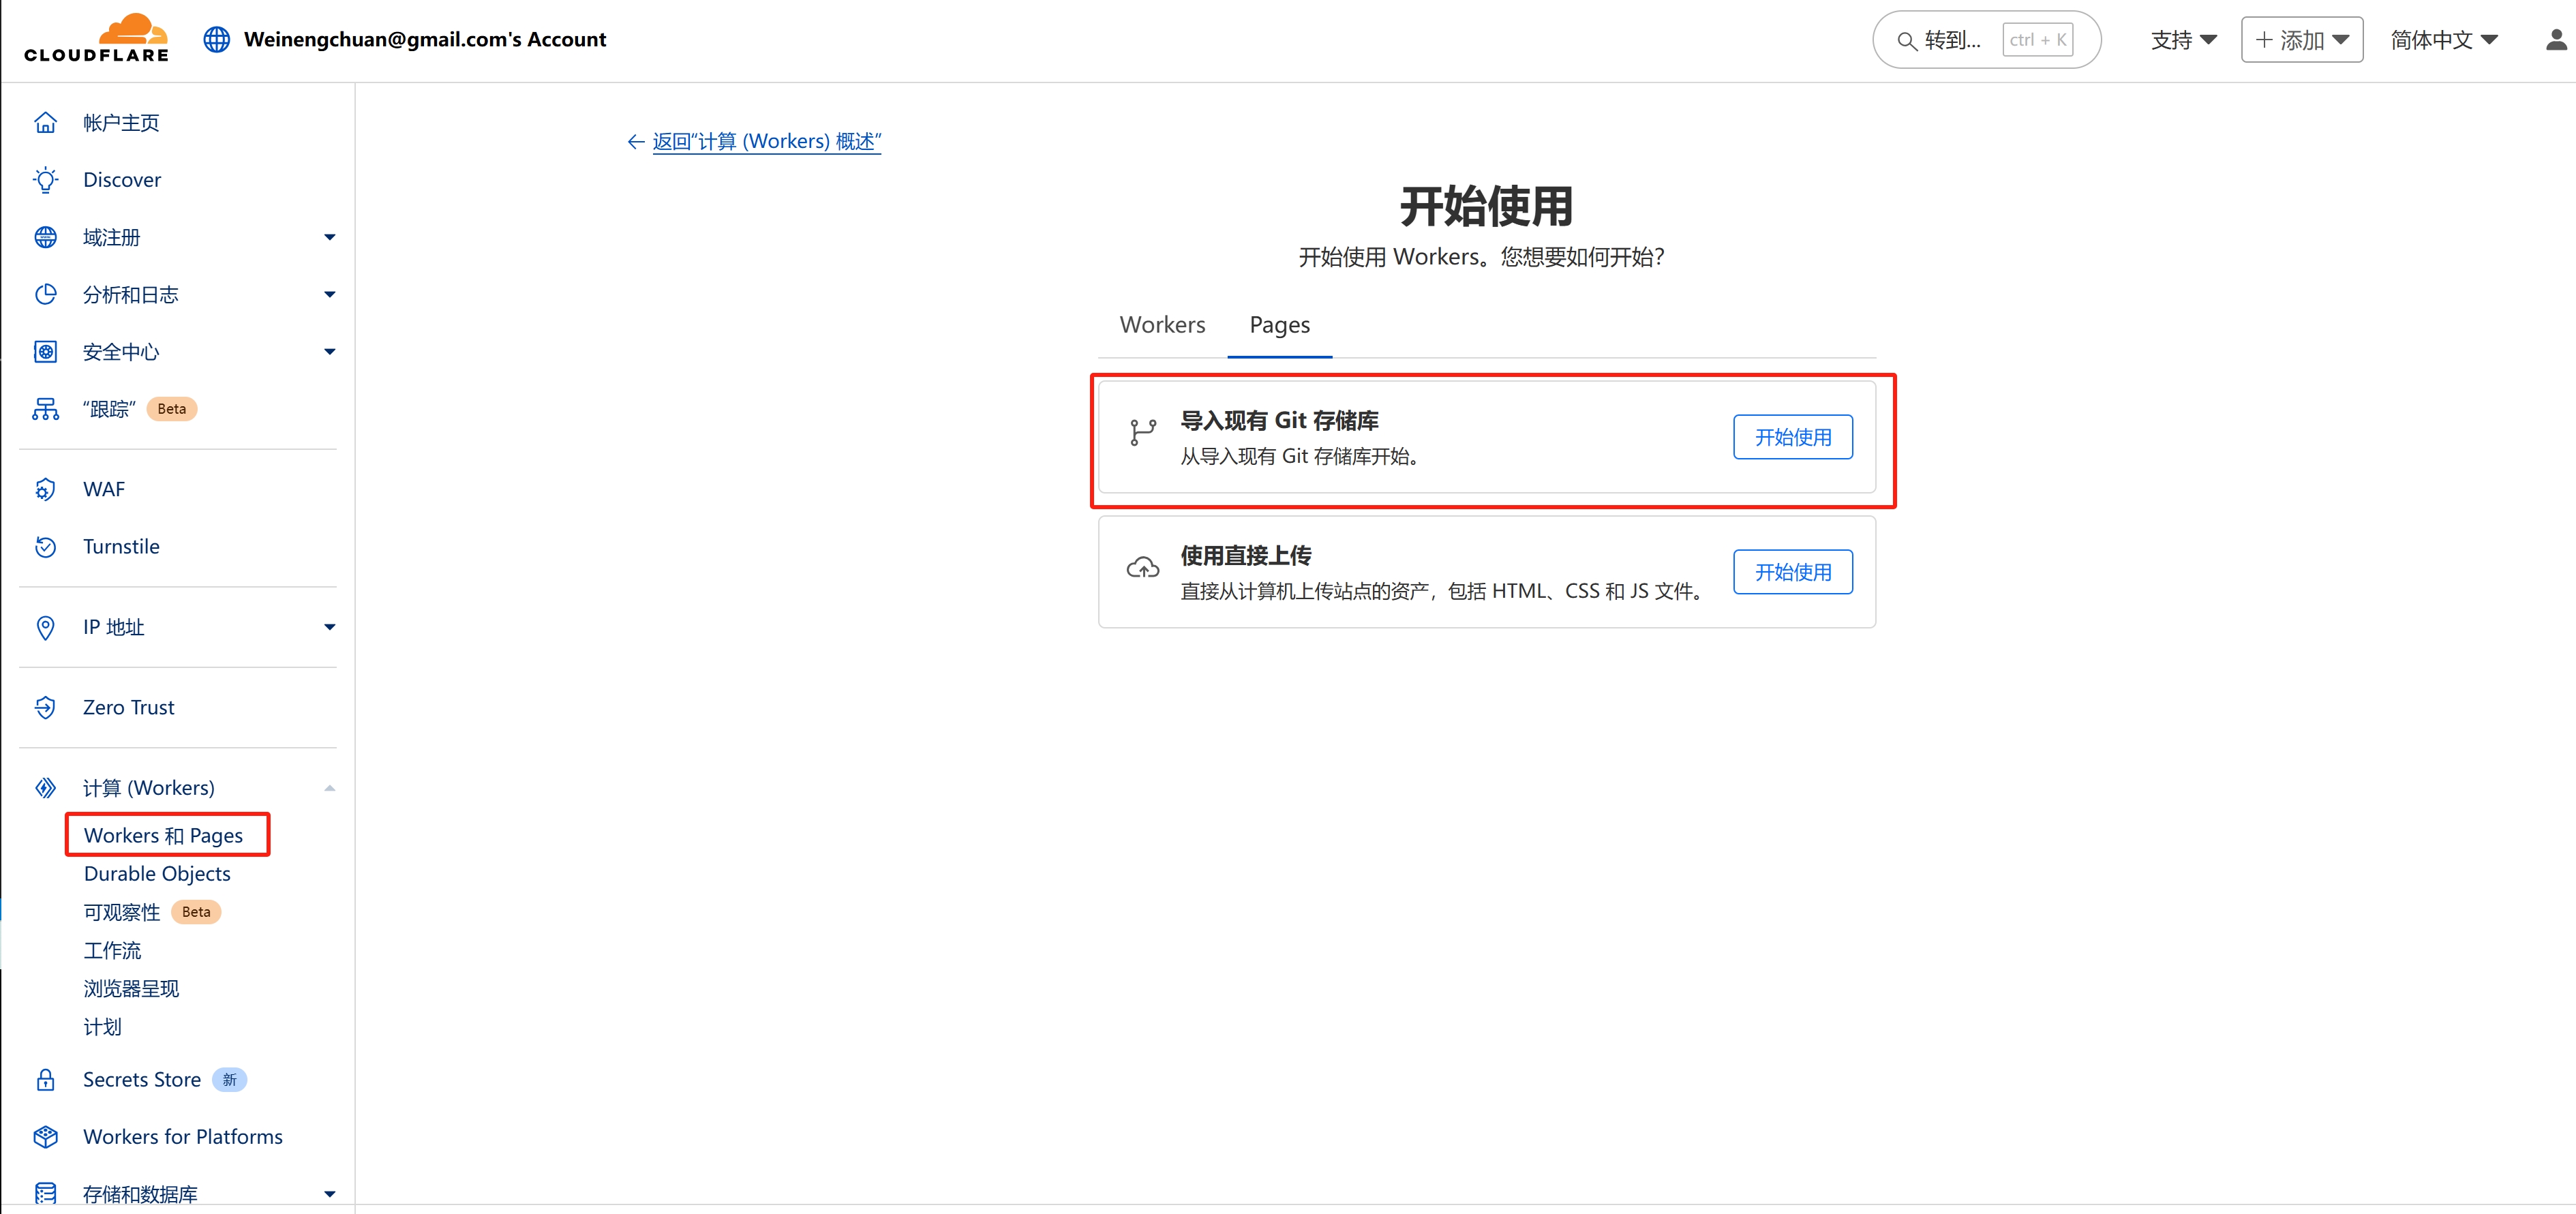Image resolution: width=2576 pixels, height=1214 pixels.
Task: Open the 简体中文 language dropdown
Action: point(2444,40)
